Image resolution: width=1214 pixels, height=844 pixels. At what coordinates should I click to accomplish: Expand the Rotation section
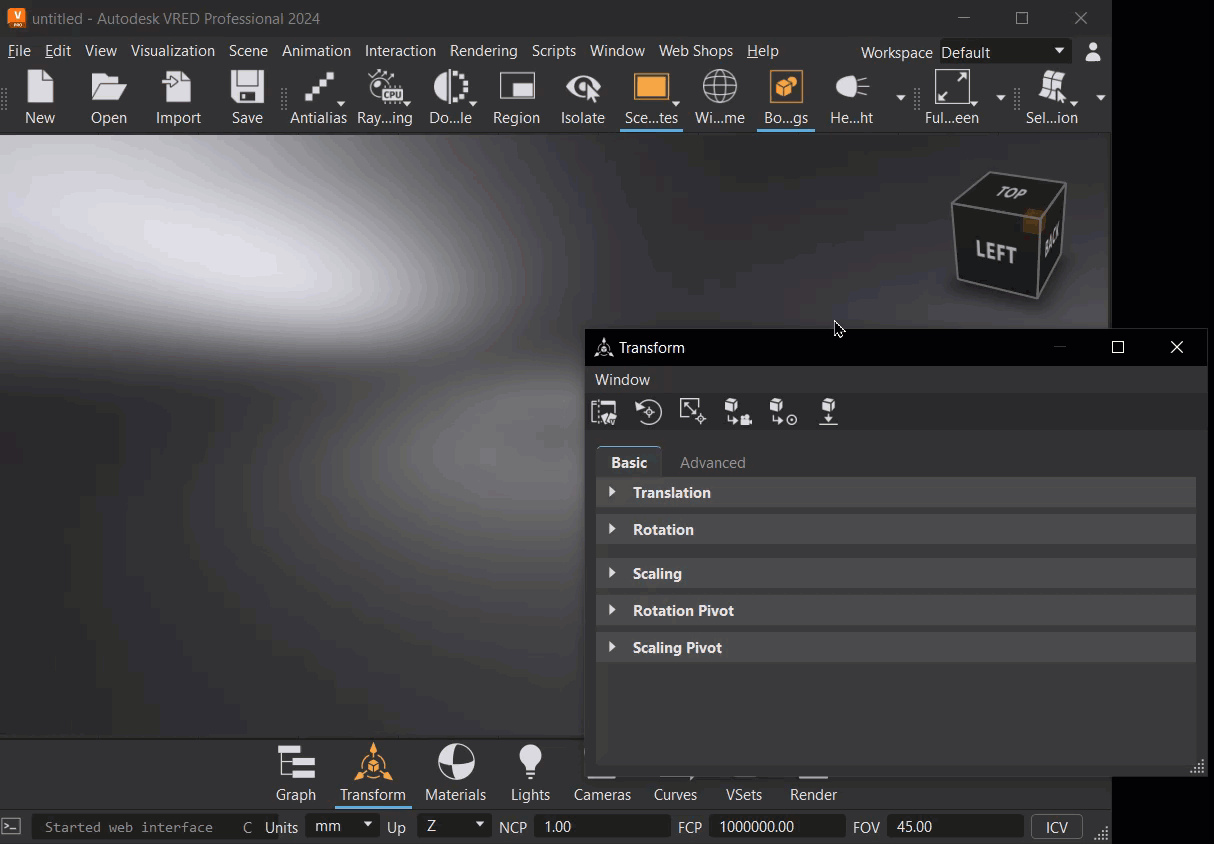[x=896, y=530]
